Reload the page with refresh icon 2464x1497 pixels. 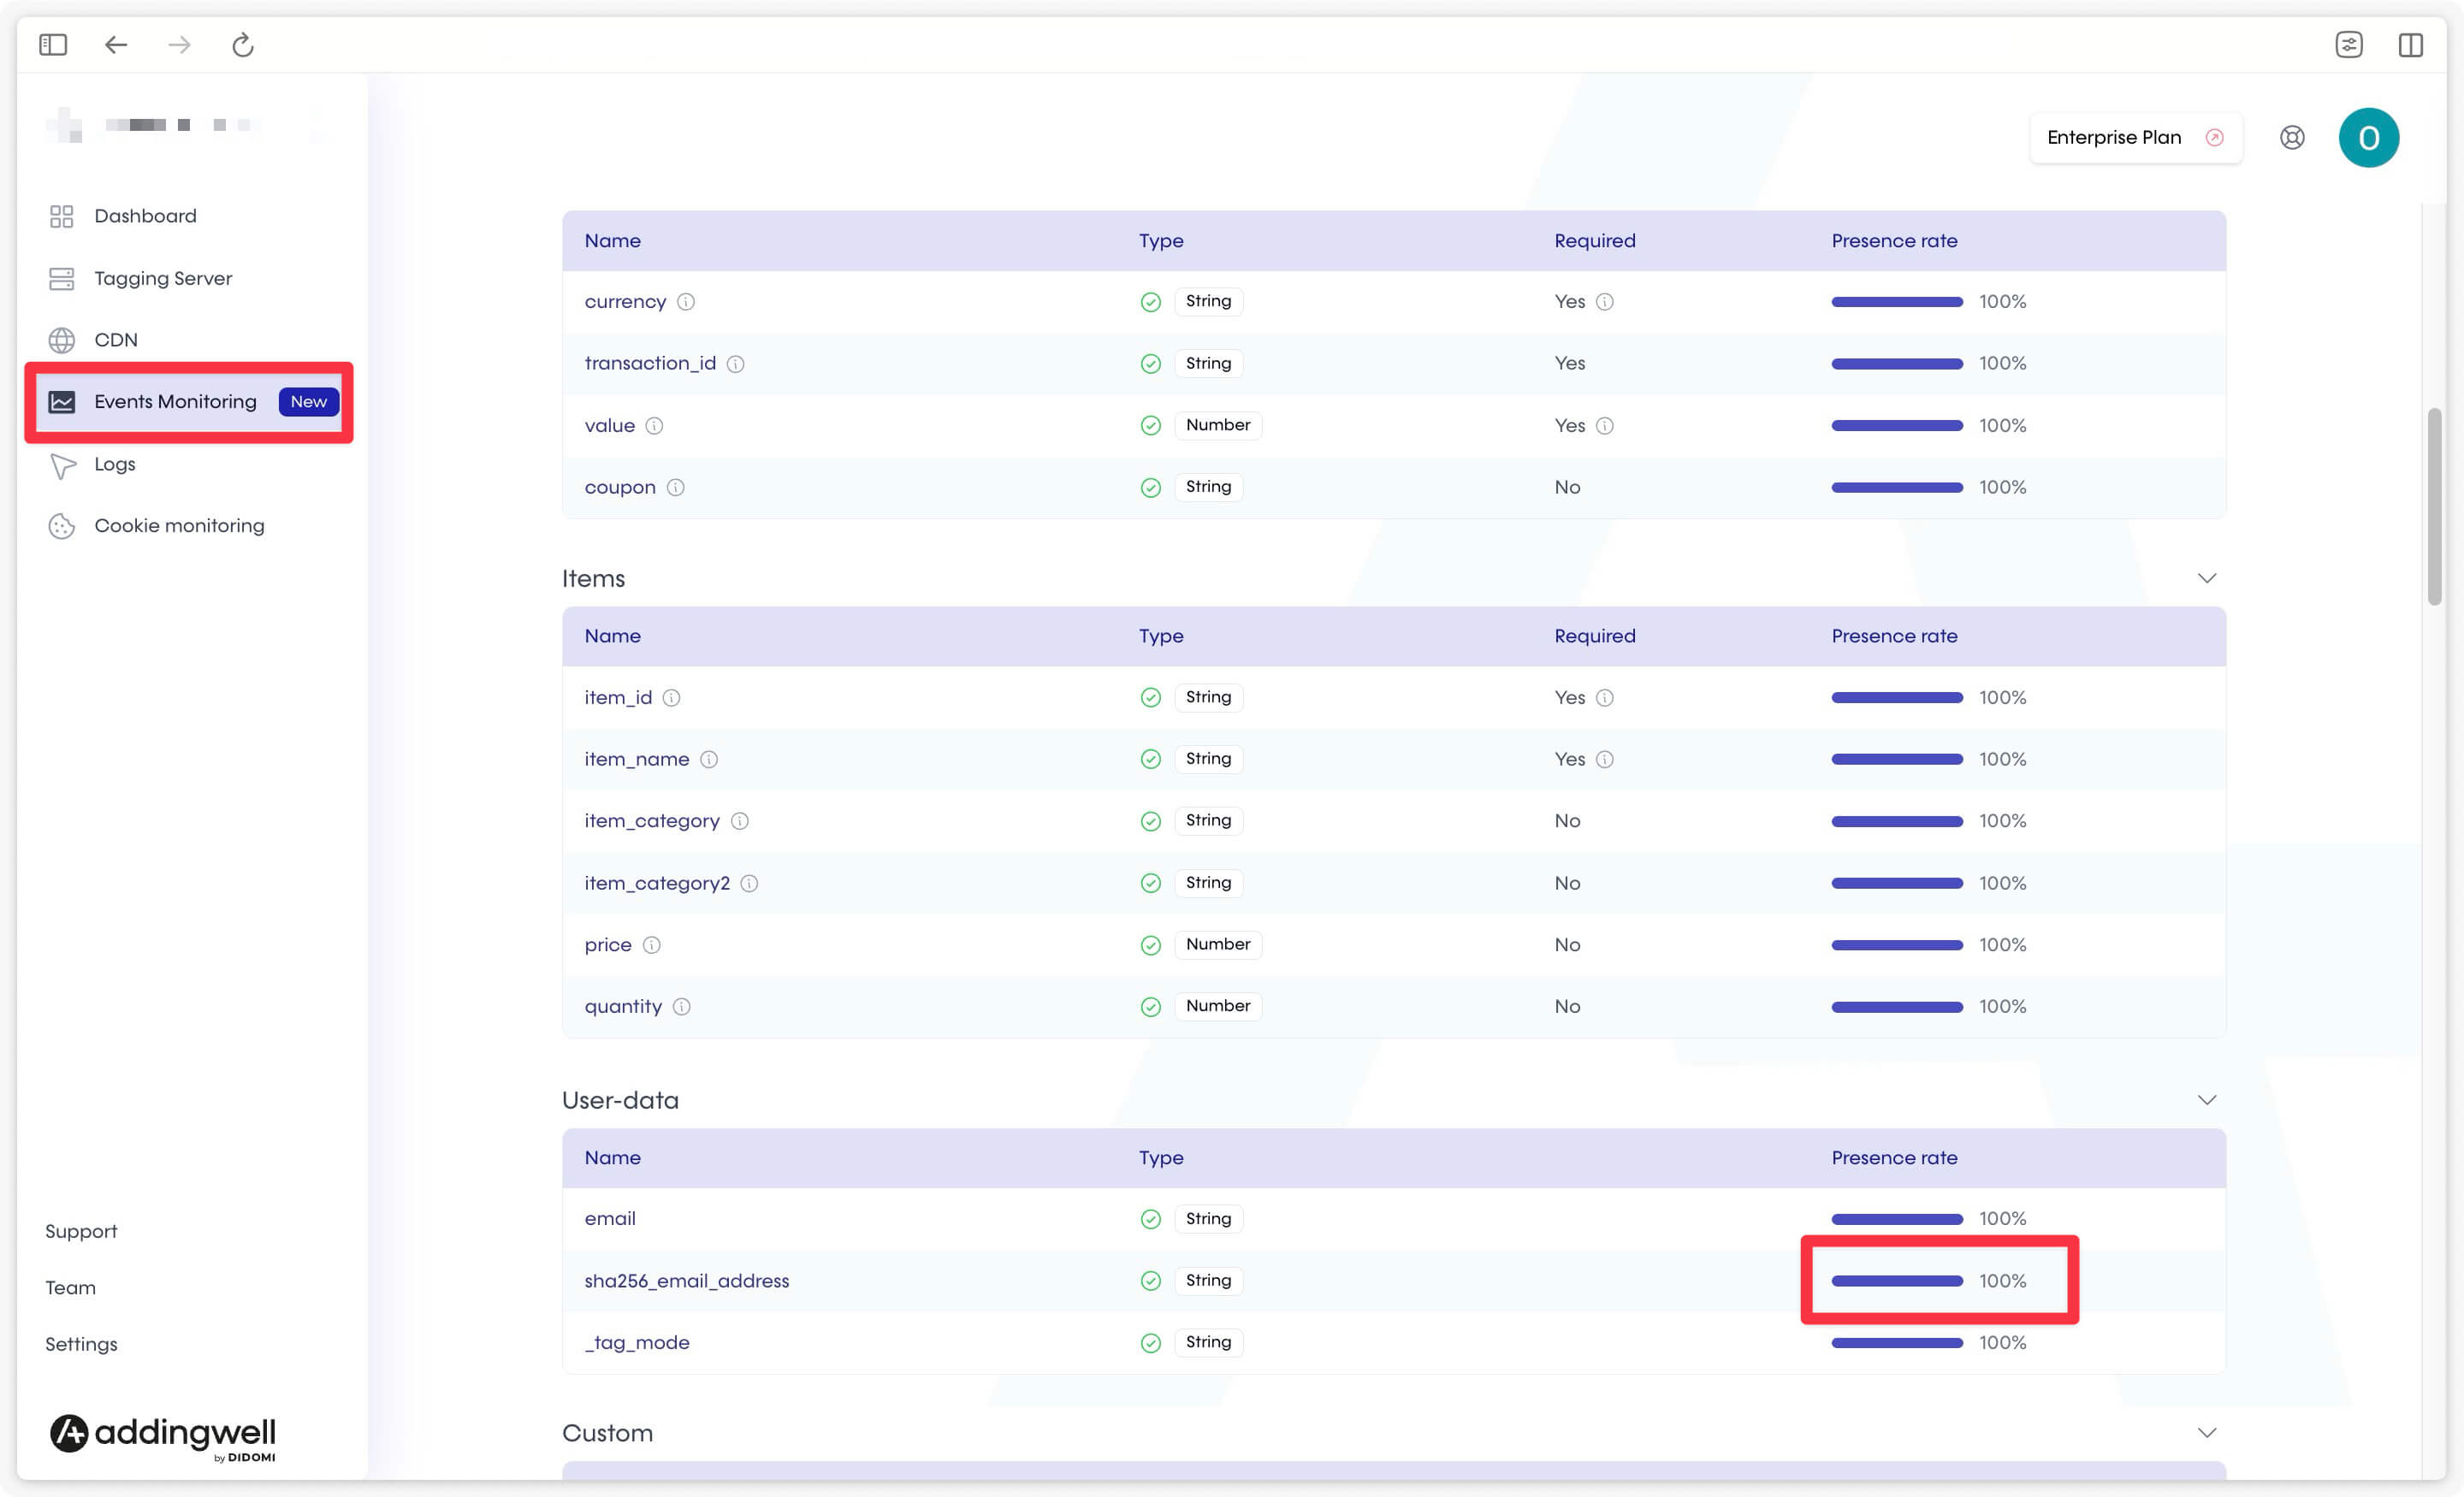[x=243, y=44]
